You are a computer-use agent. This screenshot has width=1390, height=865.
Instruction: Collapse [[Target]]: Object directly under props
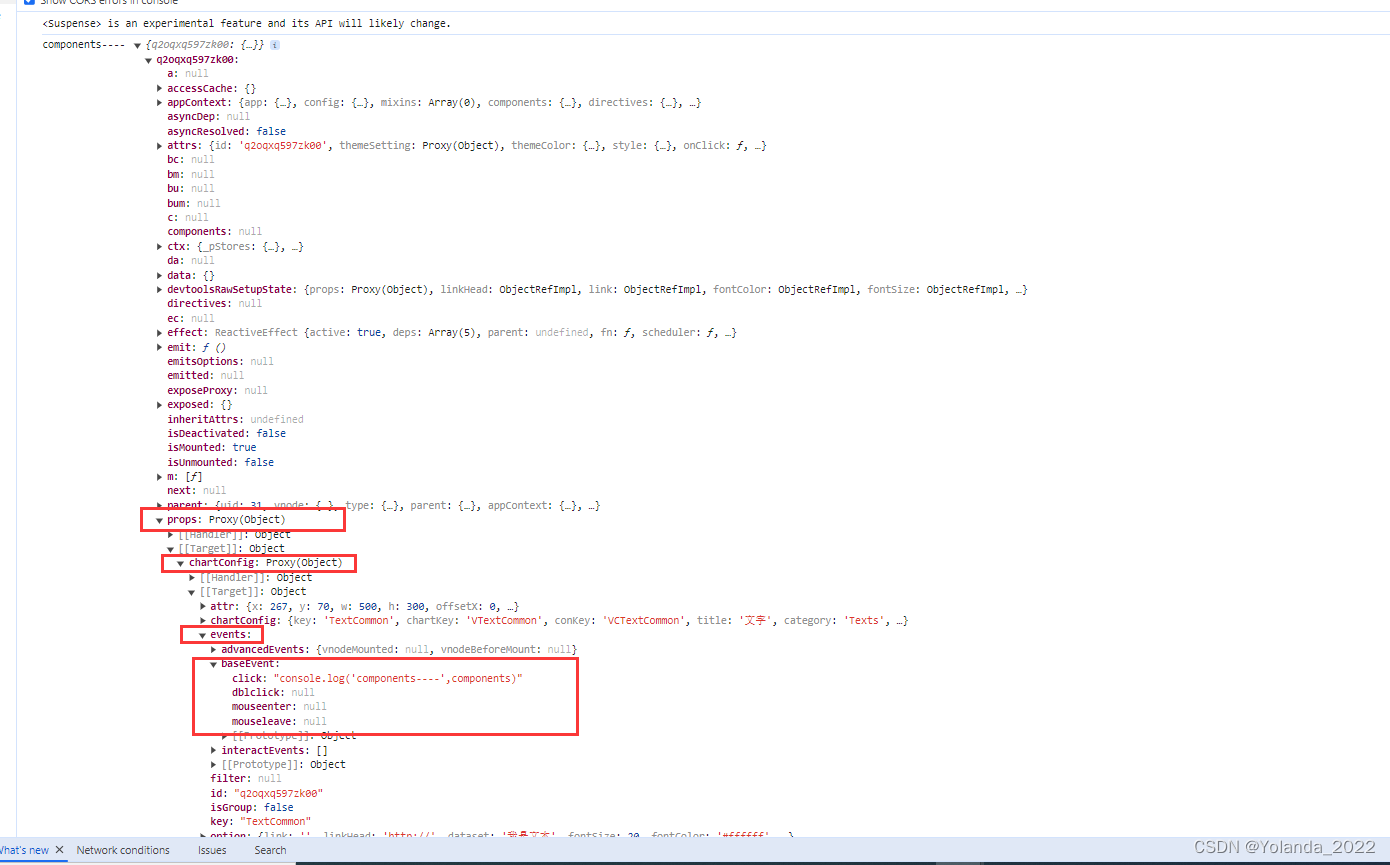171,549
